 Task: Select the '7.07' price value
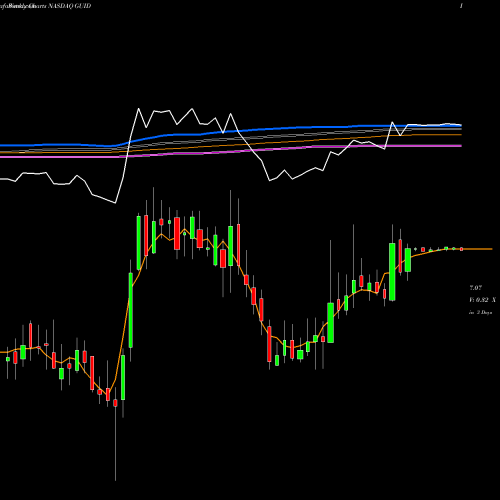(x=475, y=288)
